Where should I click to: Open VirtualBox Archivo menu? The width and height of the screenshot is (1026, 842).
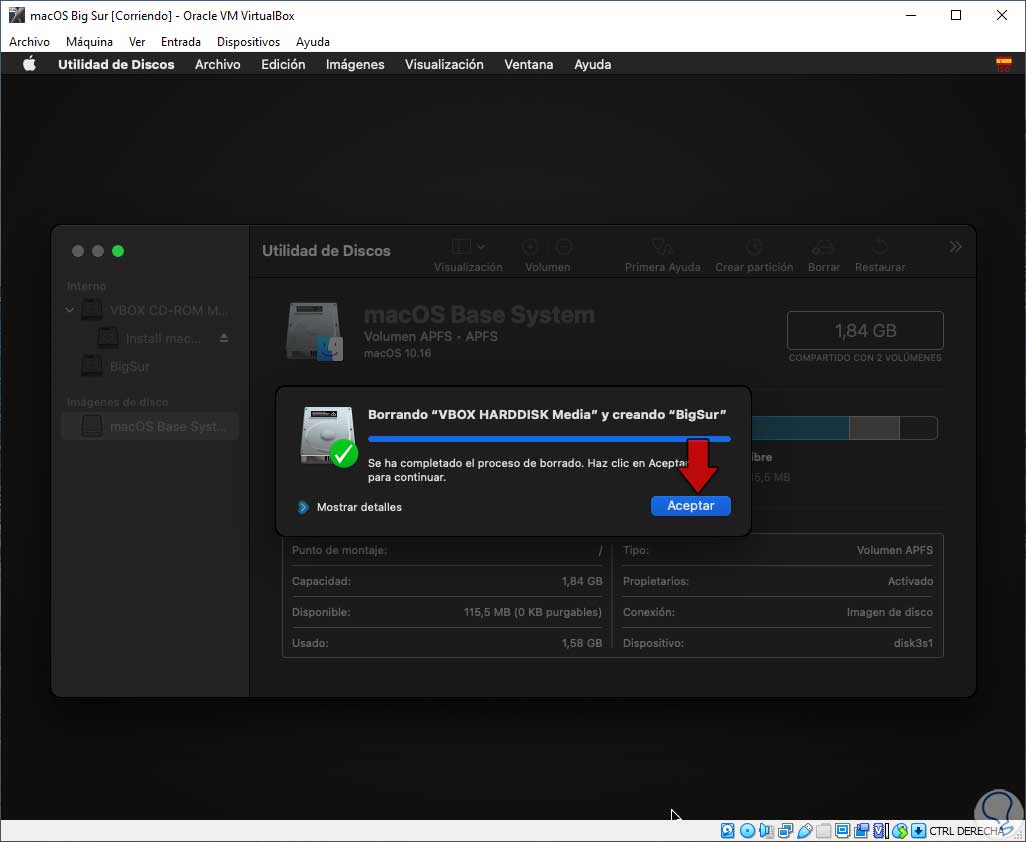coord(29,42)
